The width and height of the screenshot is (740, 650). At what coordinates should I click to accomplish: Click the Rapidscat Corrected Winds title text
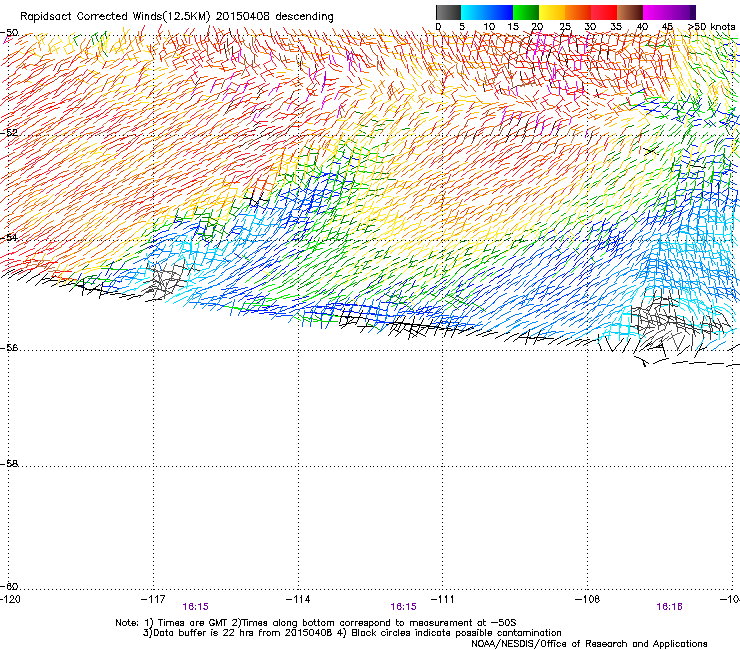coord(177,17)
